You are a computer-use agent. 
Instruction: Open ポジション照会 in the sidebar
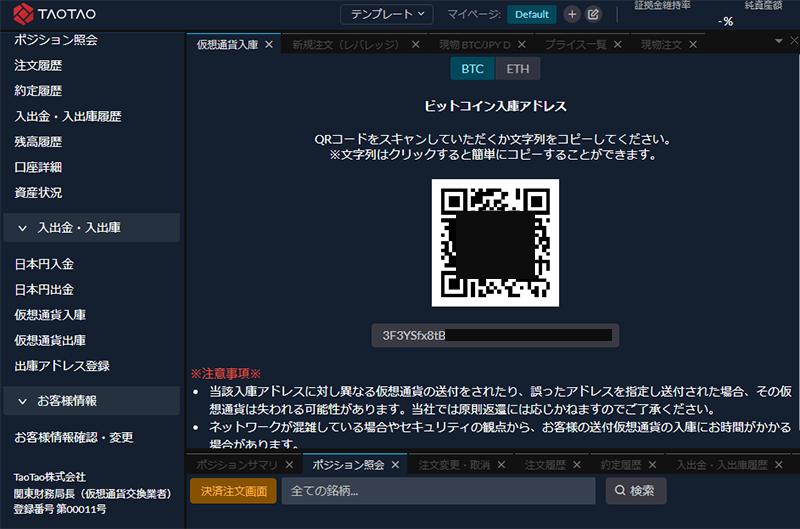tap(56, 40)
